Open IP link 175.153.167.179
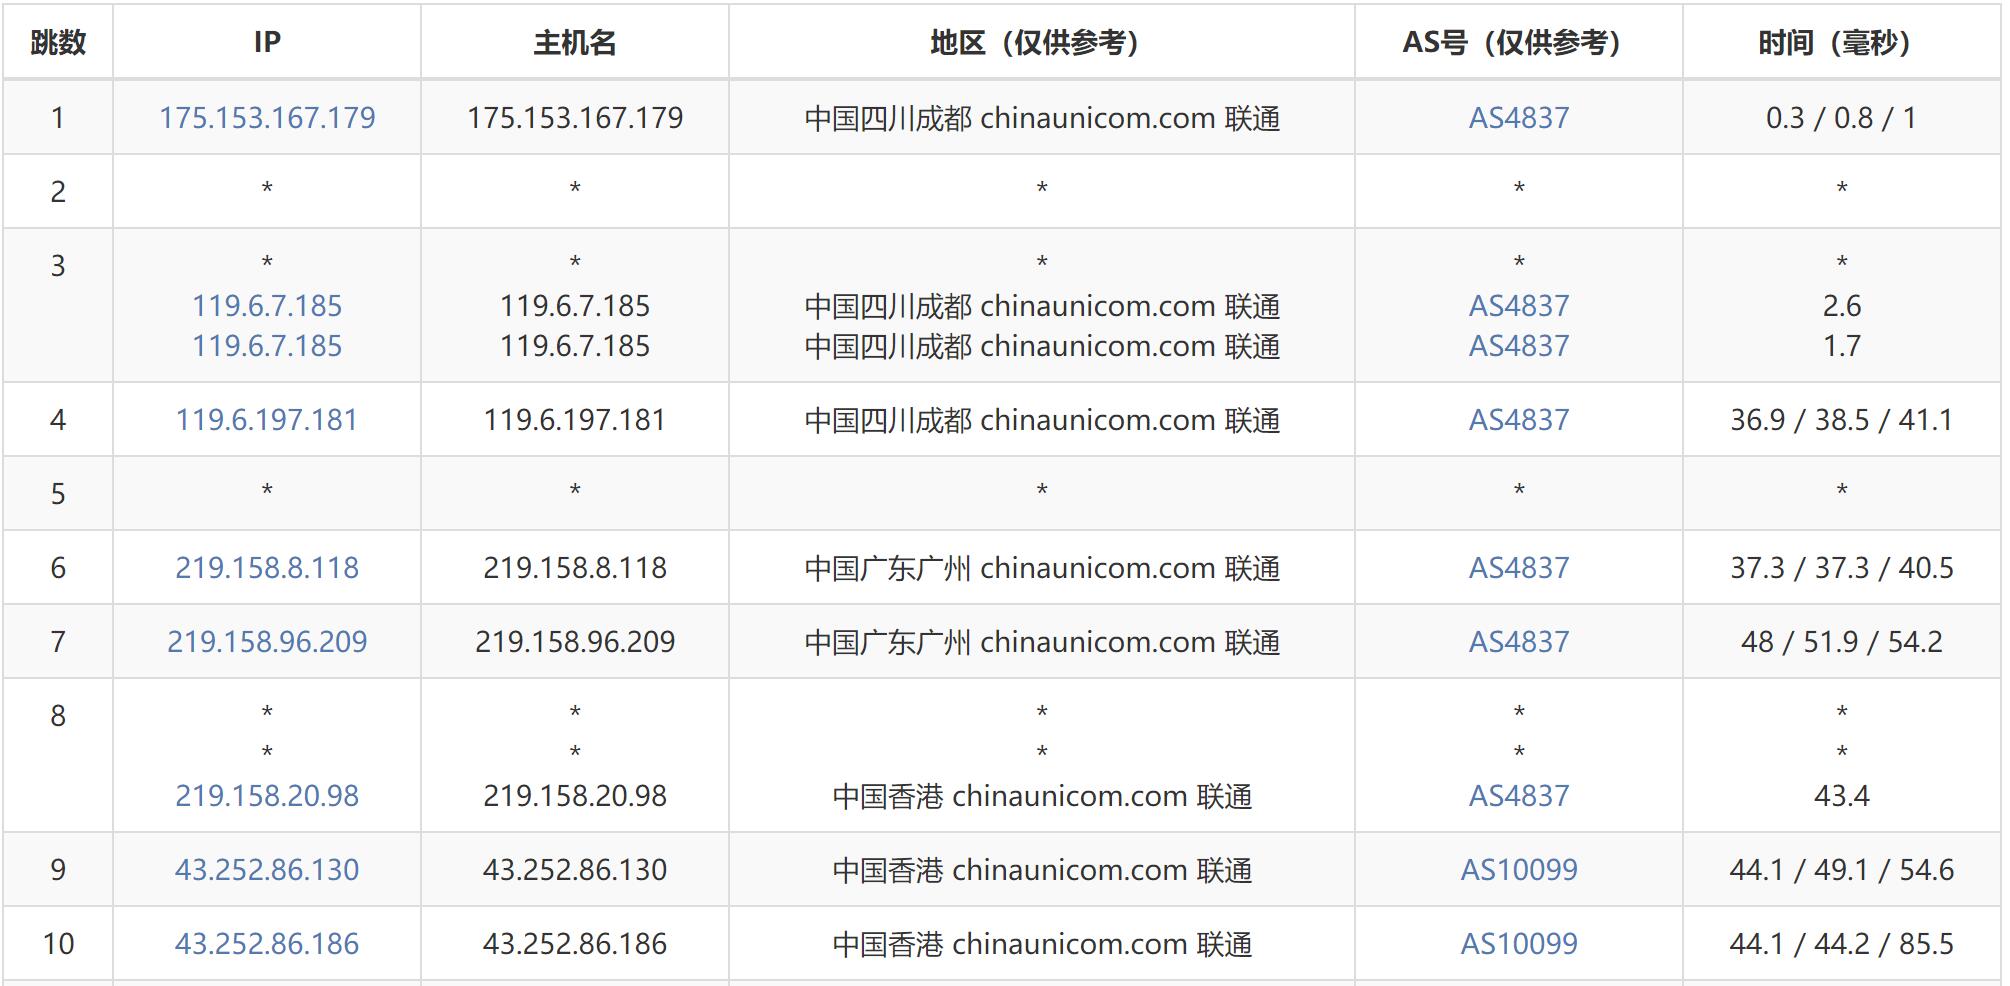 267,118
